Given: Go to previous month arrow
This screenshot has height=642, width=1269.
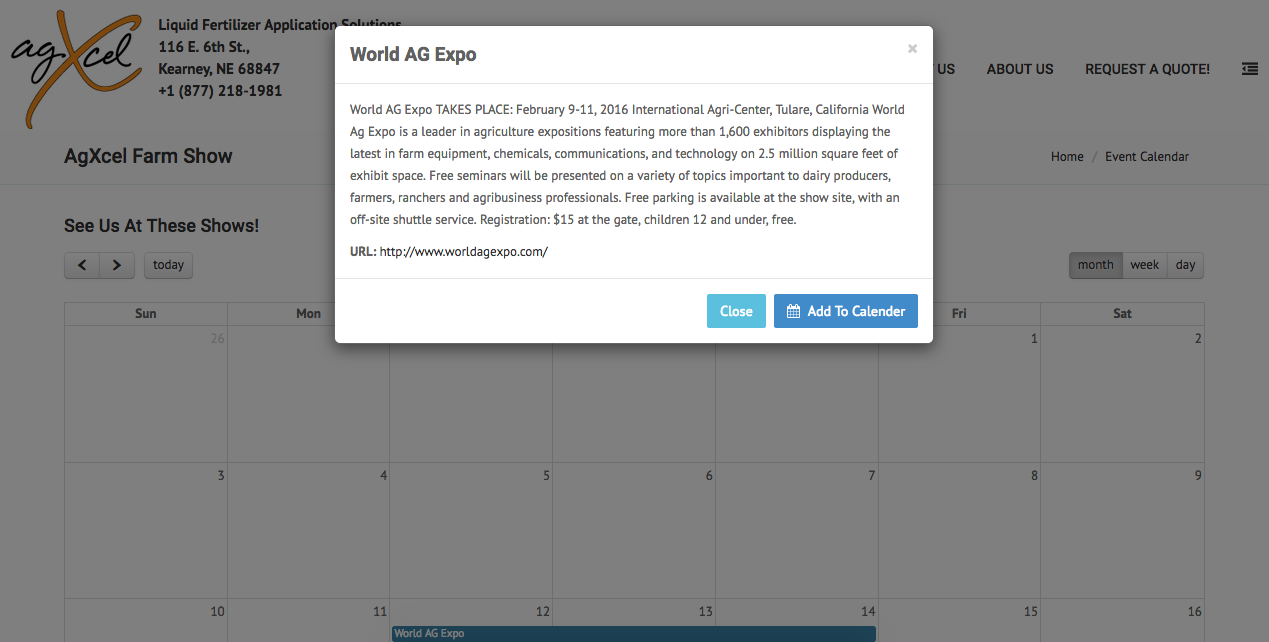Looking at the screenshot, I should [82, 265].
